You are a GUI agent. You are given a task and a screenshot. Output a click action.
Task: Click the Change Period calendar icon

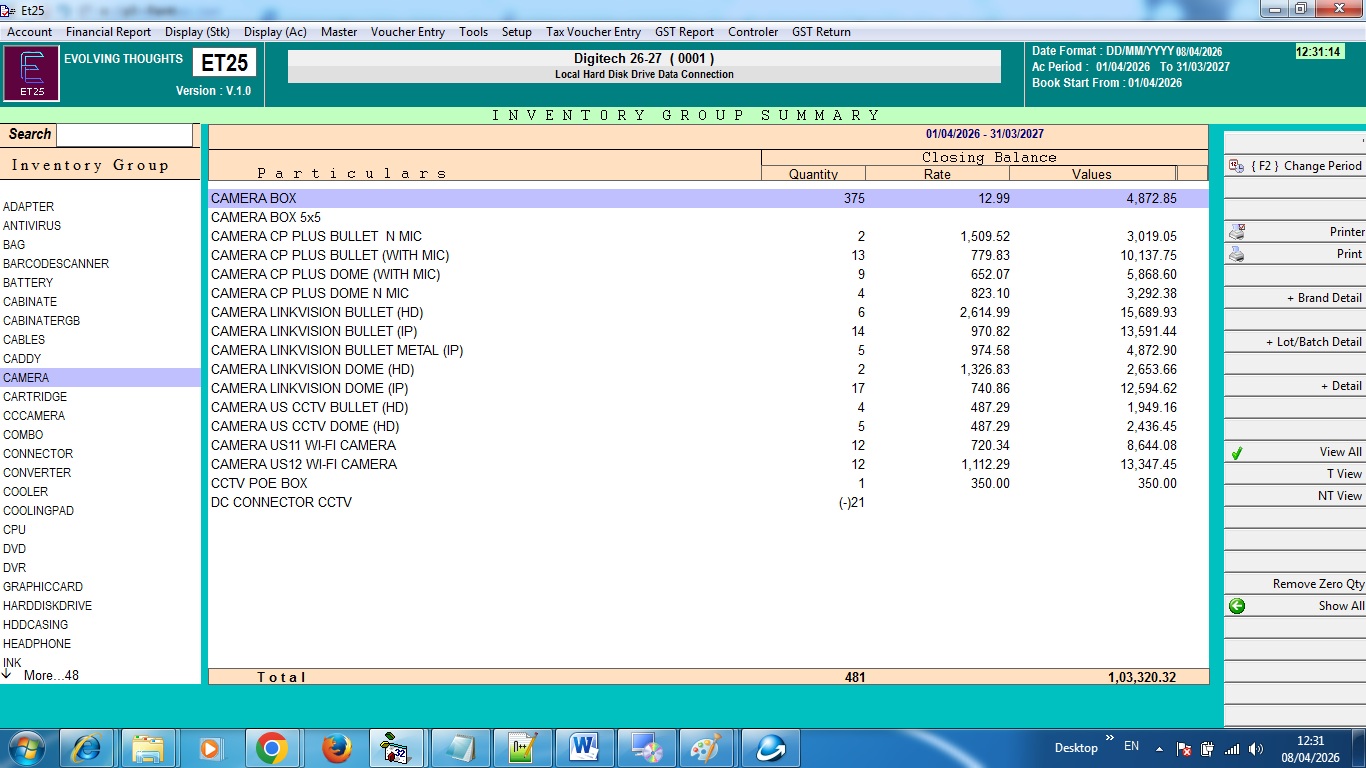(1236, 166)
